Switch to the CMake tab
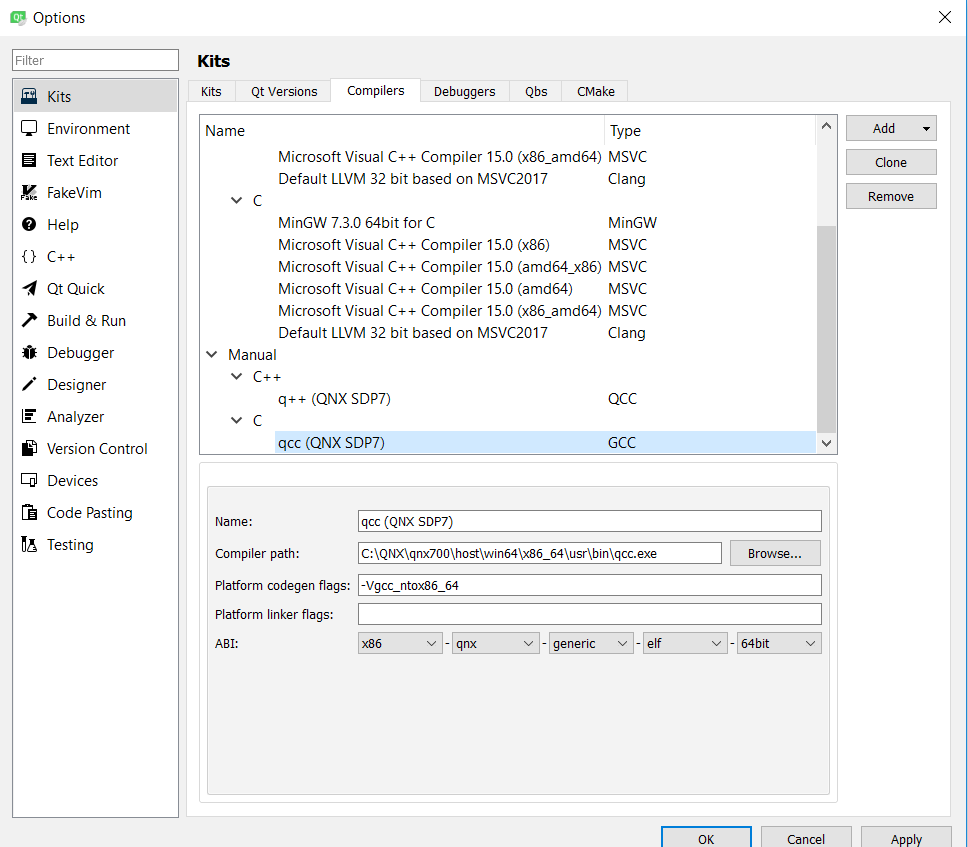Screen dimensions: 968x847 pos(596,91)
